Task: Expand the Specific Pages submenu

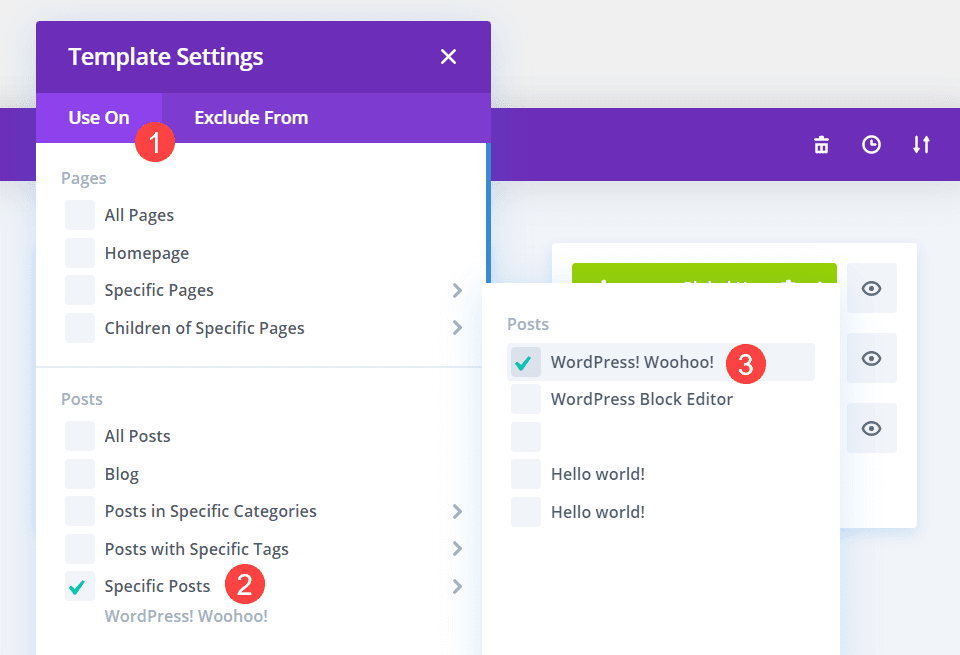Action: coord(457,290)
